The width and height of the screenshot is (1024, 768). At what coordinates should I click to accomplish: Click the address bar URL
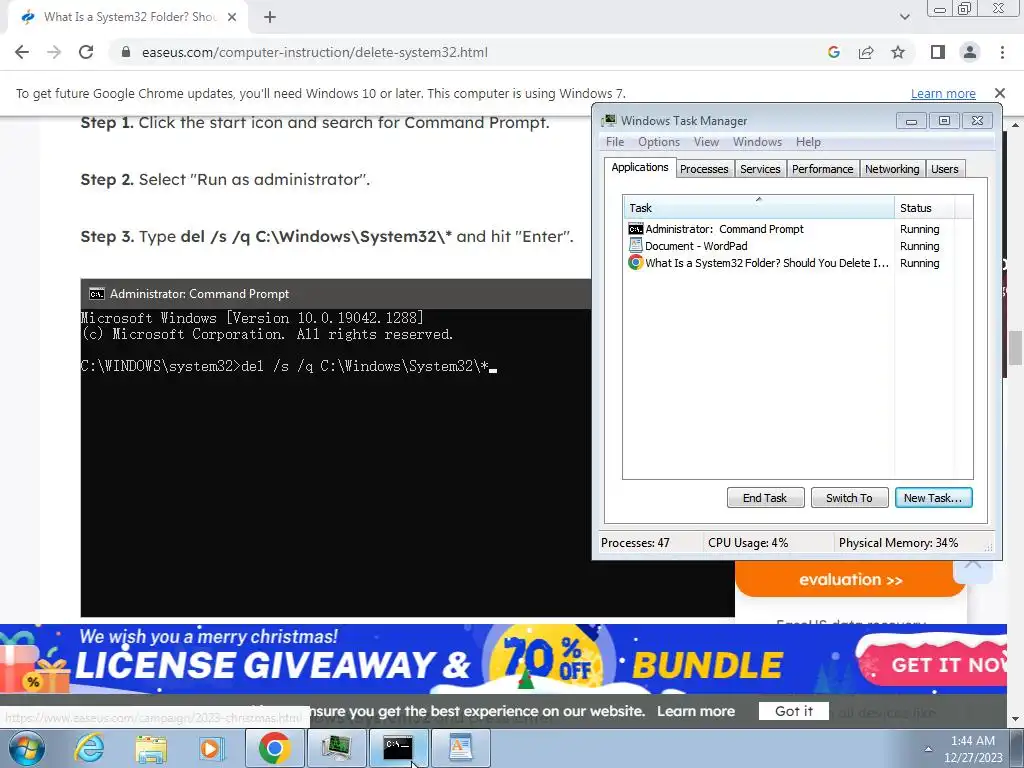pos(315,52)
